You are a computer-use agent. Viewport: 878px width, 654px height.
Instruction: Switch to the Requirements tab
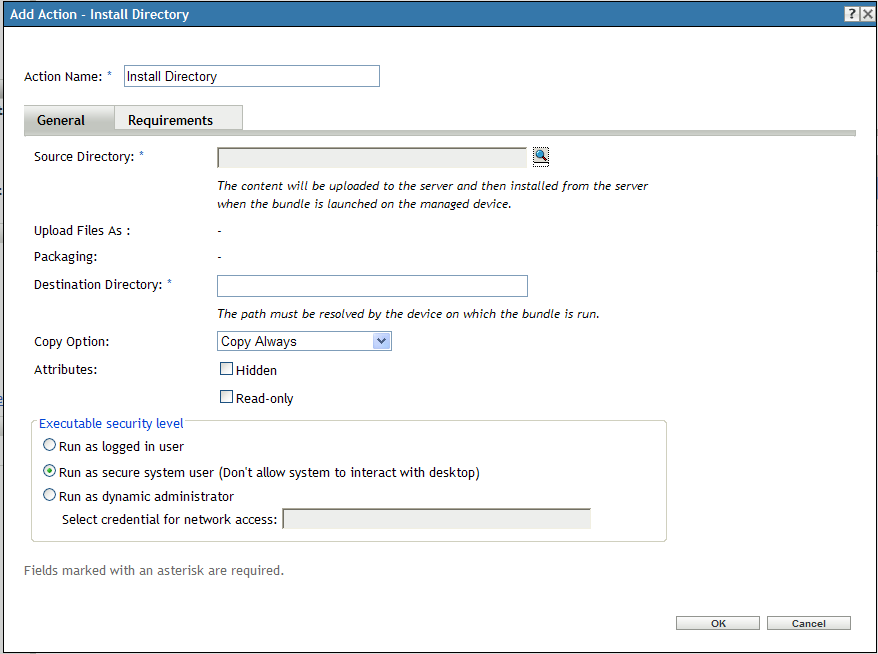coord(178,118)
